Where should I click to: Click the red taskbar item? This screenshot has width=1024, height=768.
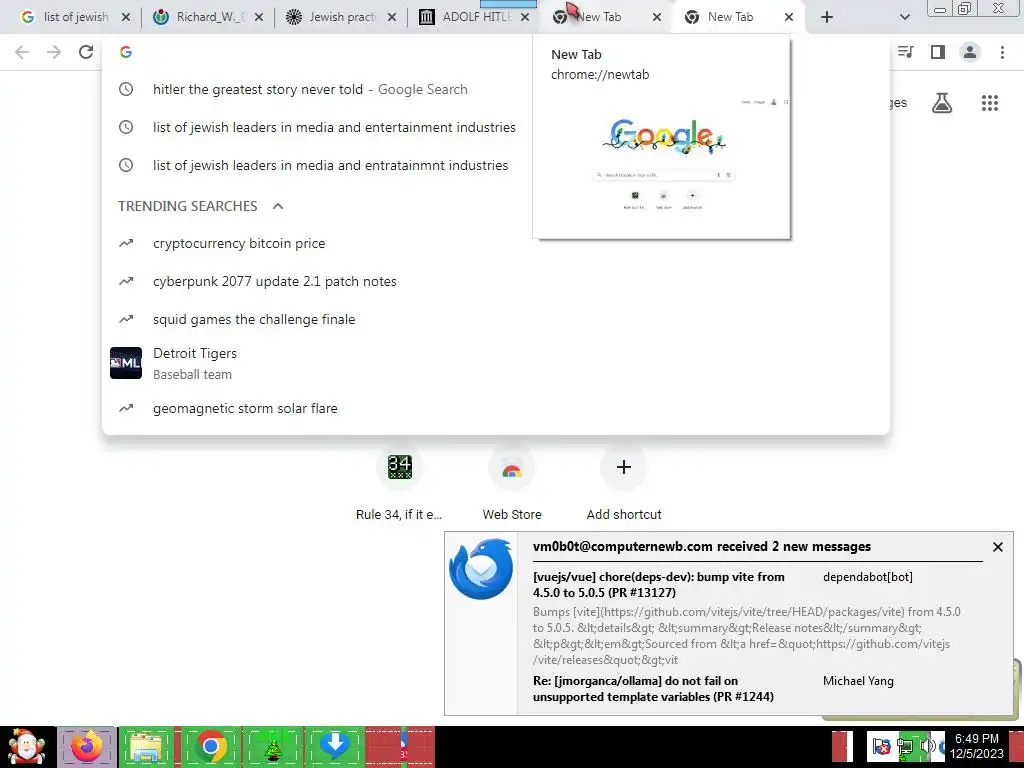(400, 747)
